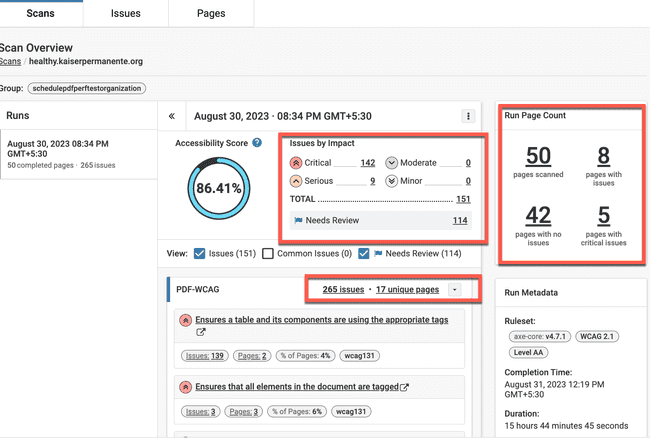The width and height of the screenshot is (650, 438).
Task: Uncheck the Needs Review (114) checkbox
Action: point(366,254)
